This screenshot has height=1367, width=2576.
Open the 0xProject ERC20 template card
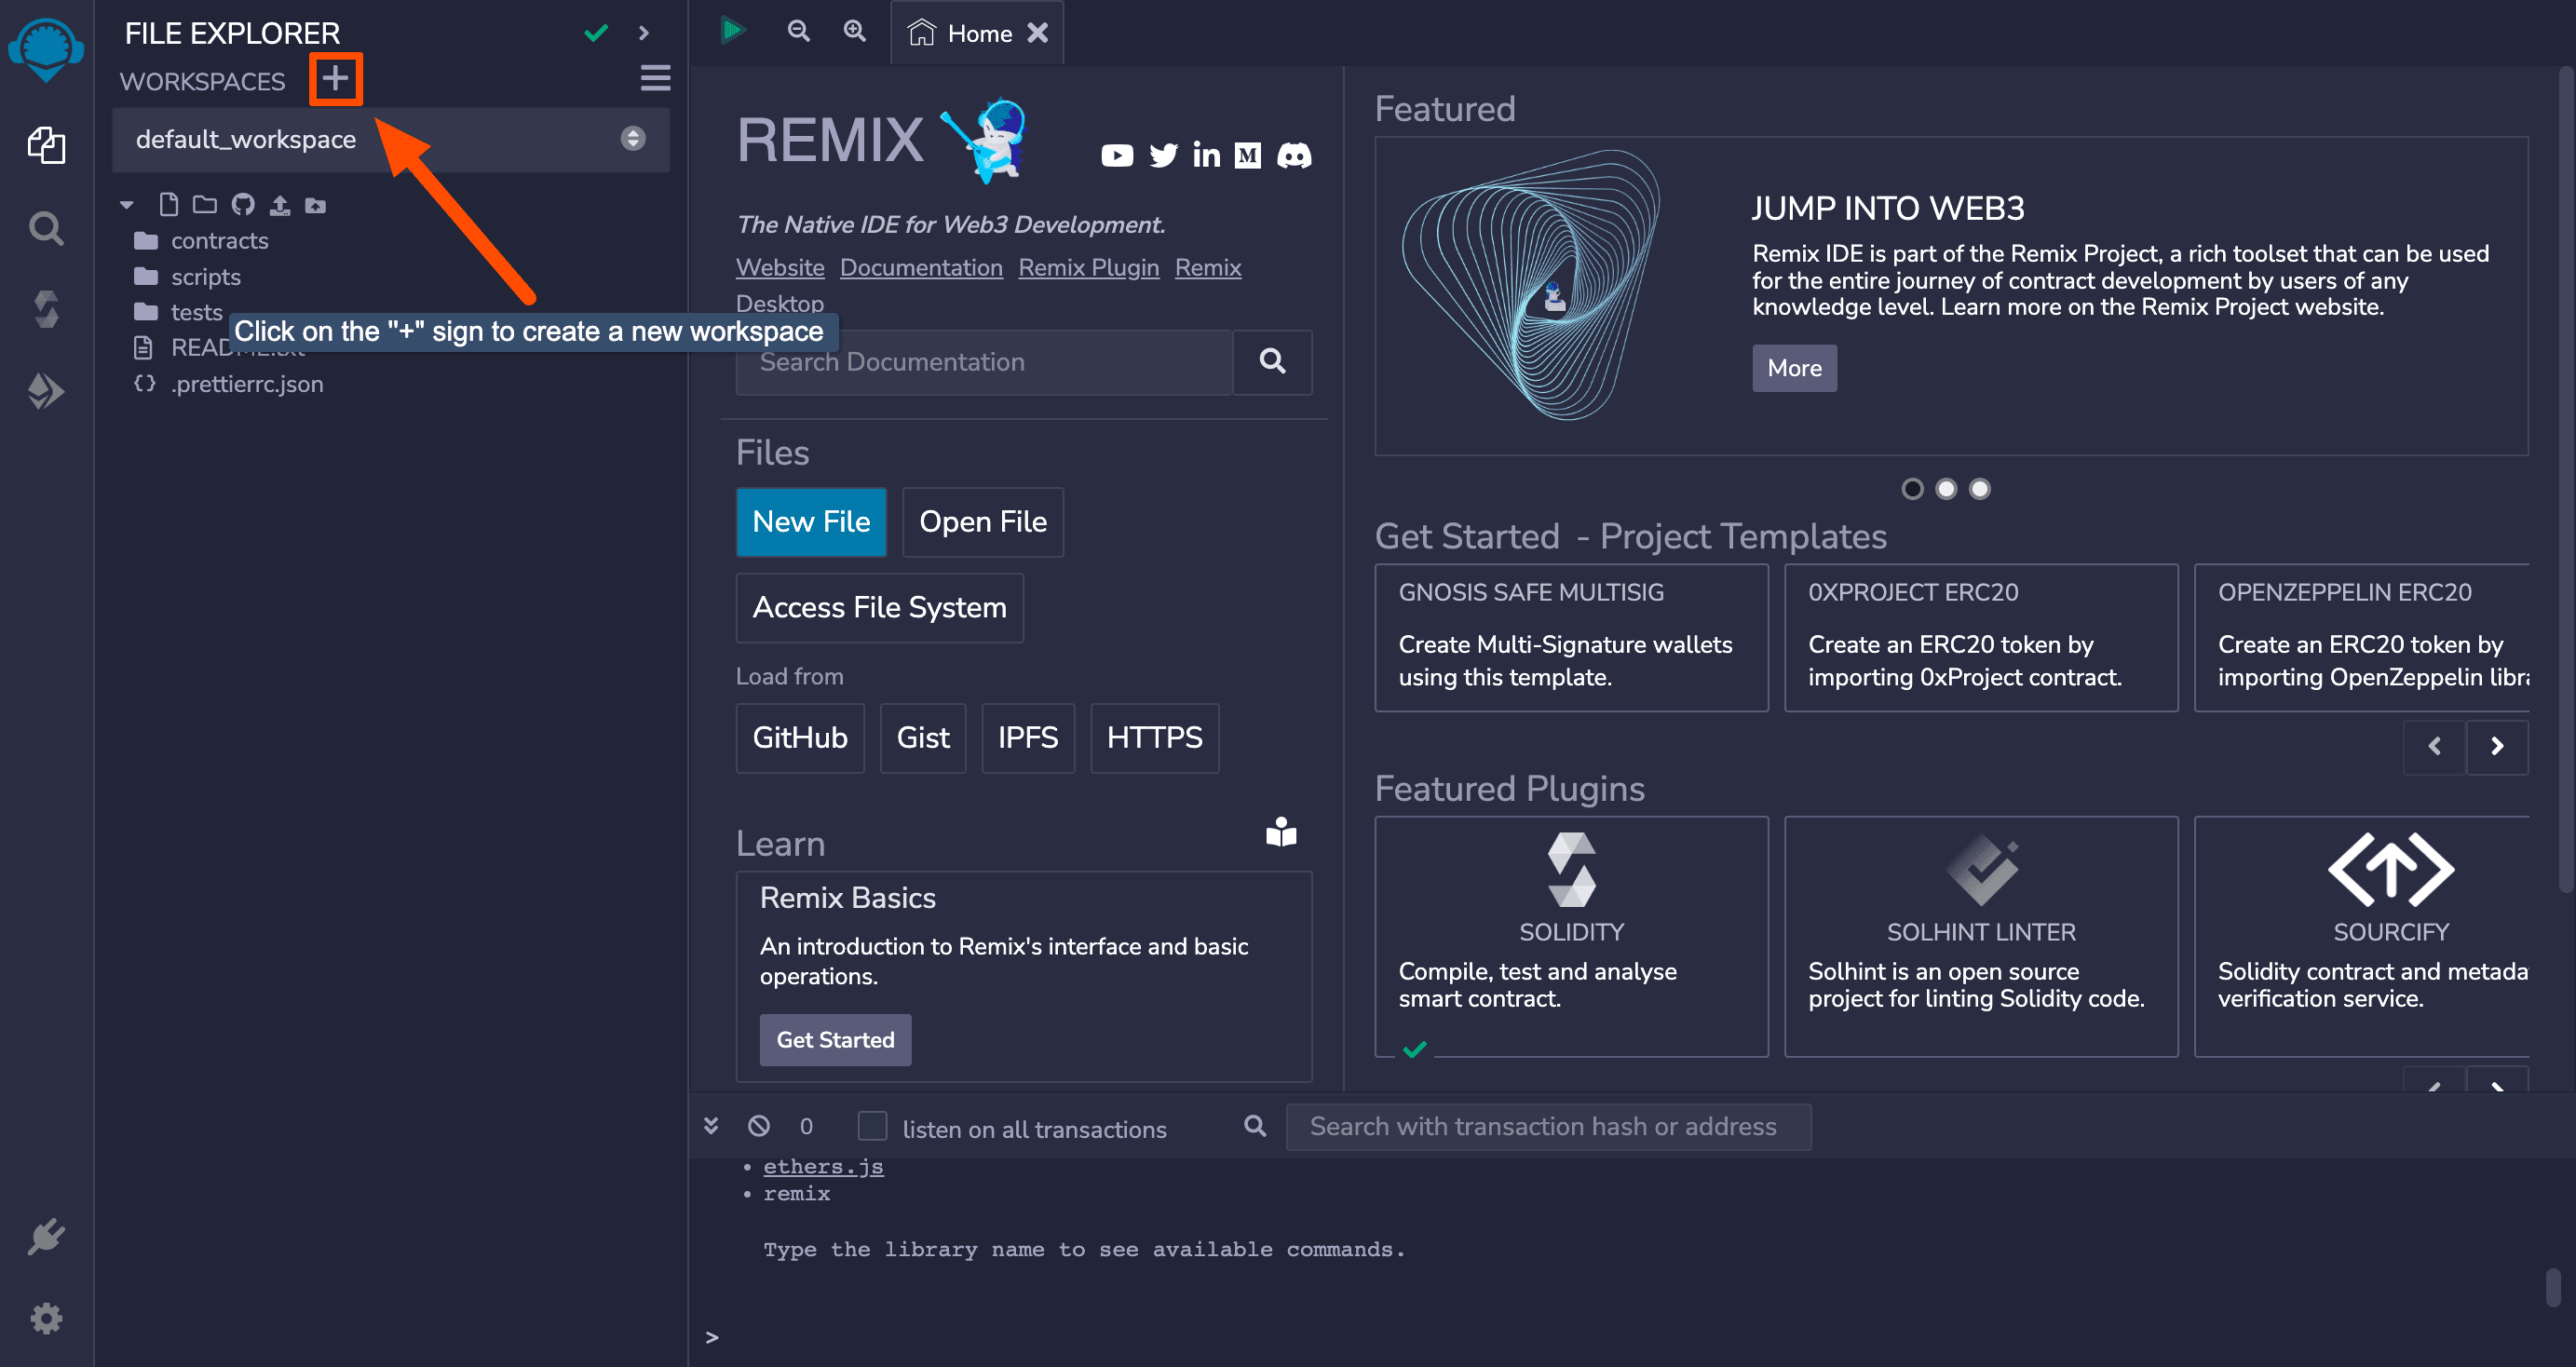coord(1981,638)
